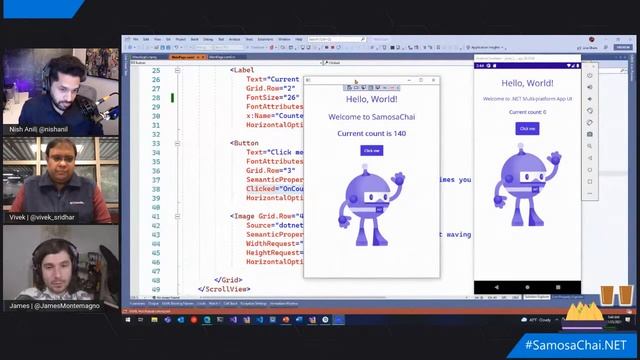Viewport: 640px width, 360px height.
Task: Click the emulator volume up icon
Action: 590,87
